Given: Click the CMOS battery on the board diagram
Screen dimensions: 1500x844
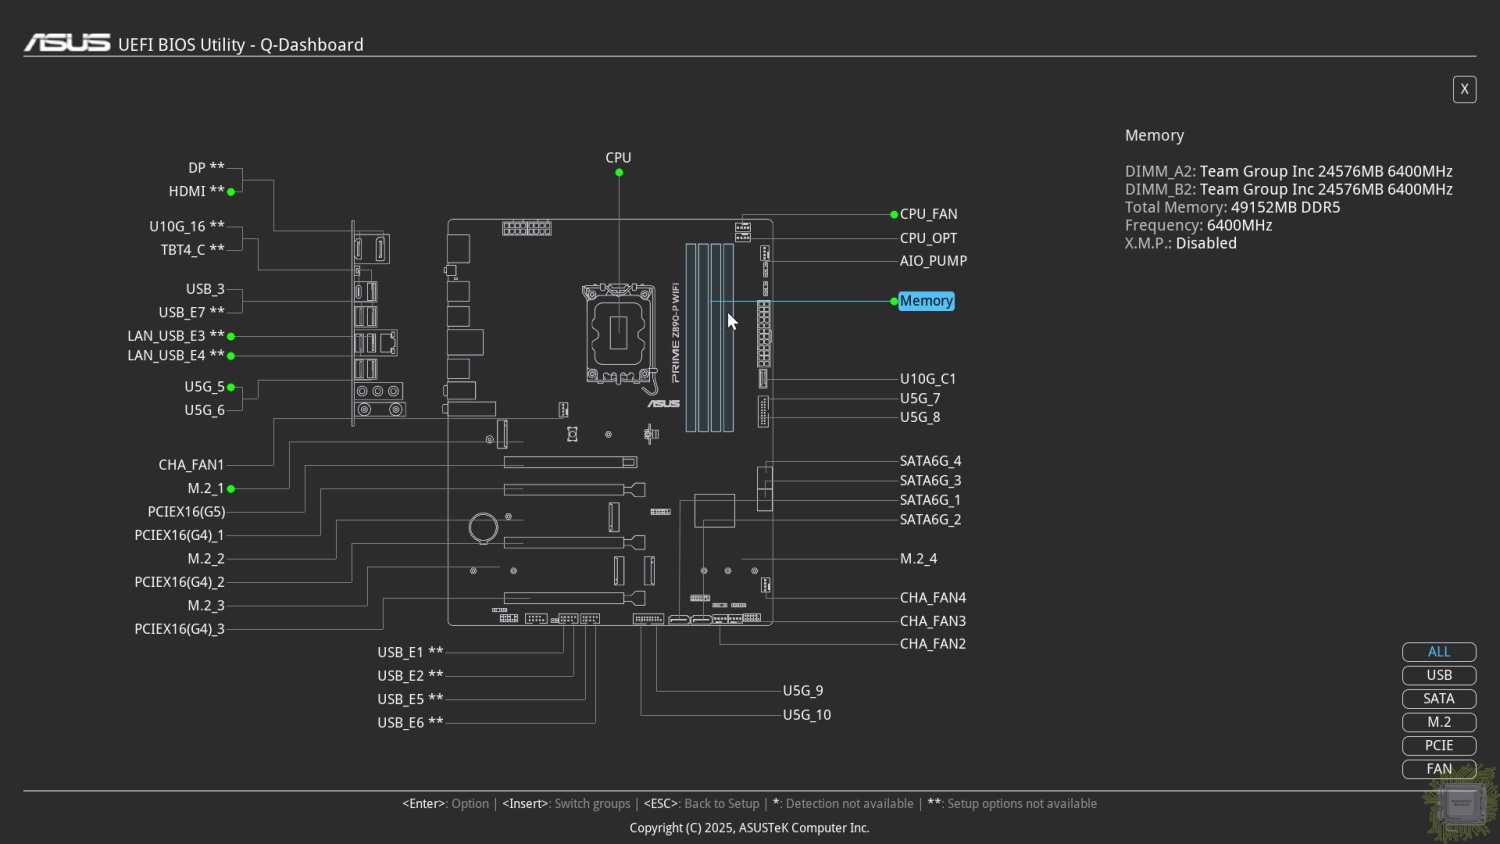Looking at the screenshot, I should point(484,527).
